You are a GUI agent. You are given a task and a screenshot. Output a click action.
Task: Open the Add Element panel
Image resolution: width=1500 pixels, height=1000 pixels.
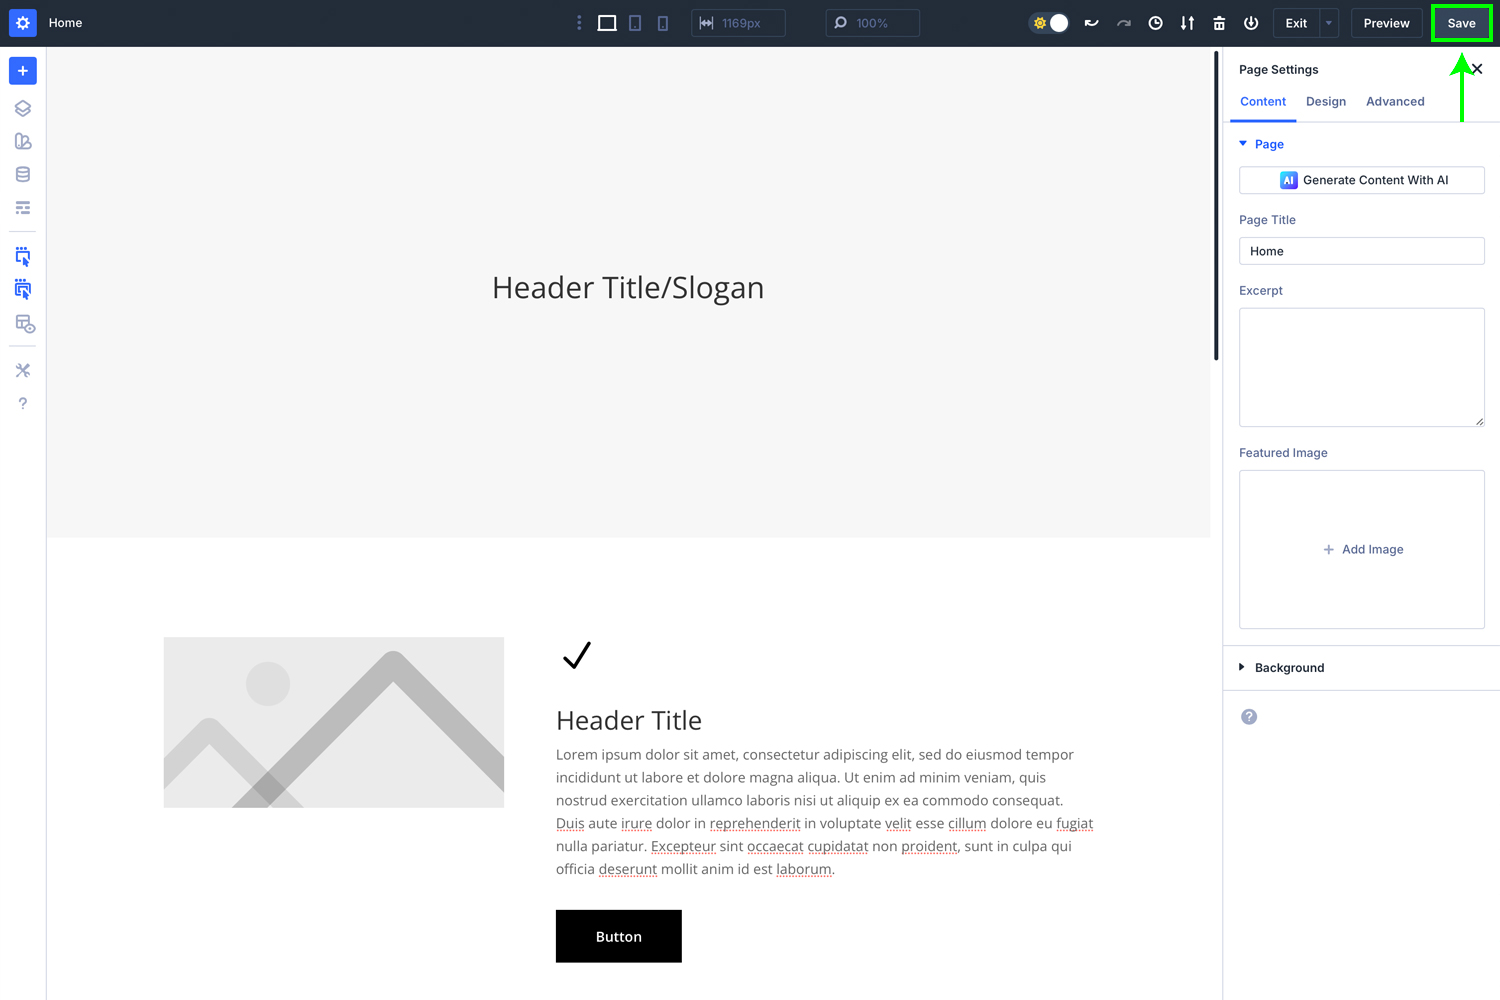[22, 70]
